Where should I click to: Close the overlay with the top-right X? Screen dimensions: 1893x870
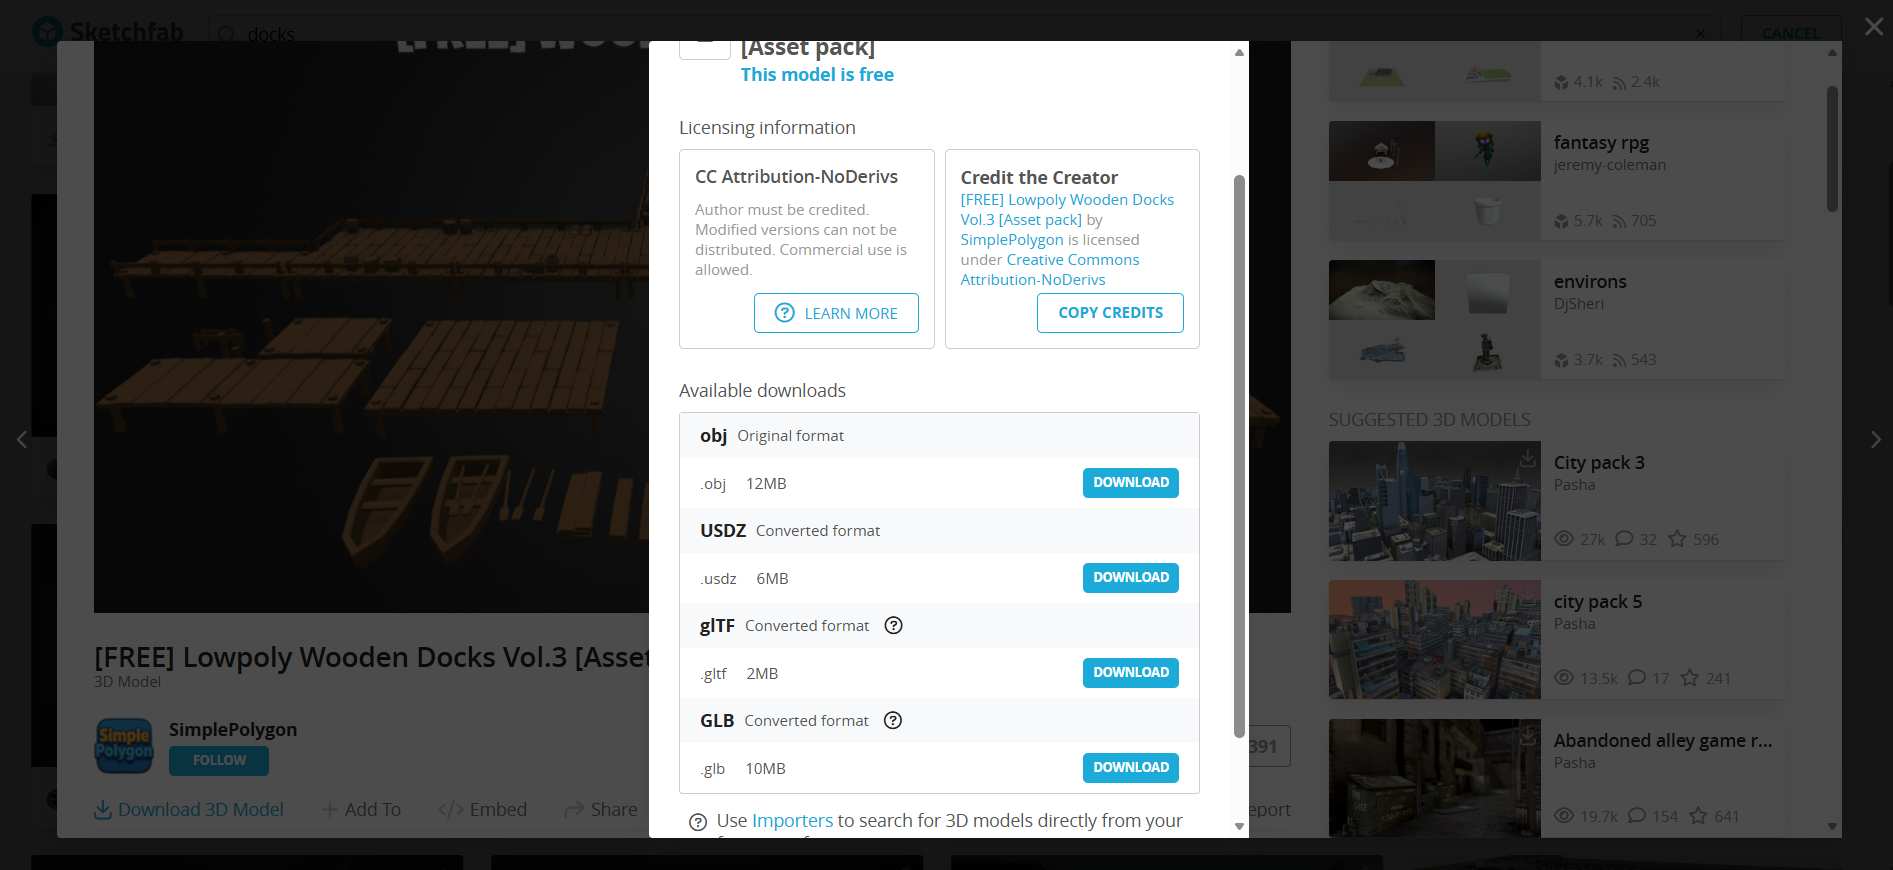pyautogui.click(x=1874, y=27)
